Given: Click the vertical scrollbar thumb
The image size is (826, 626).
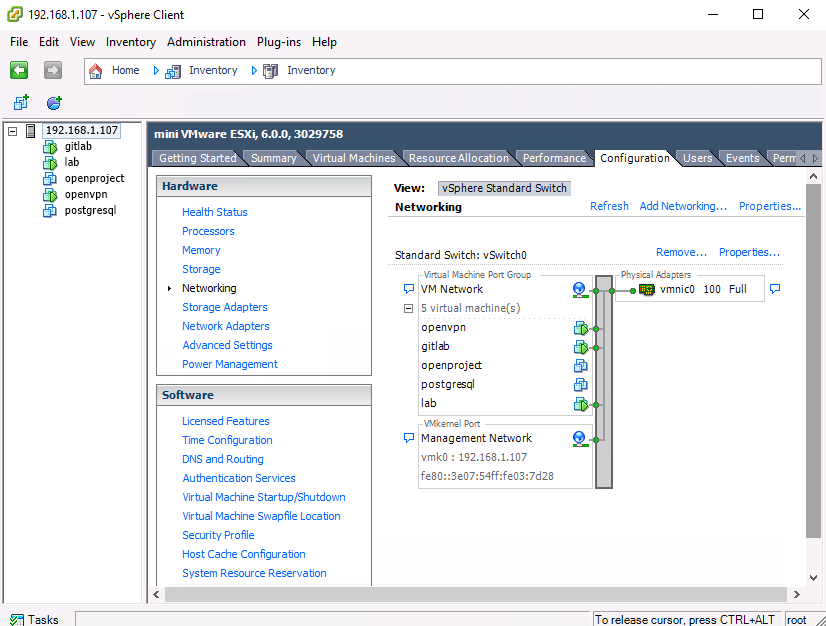Looking at the screenshot, I should tap(813, 361).
